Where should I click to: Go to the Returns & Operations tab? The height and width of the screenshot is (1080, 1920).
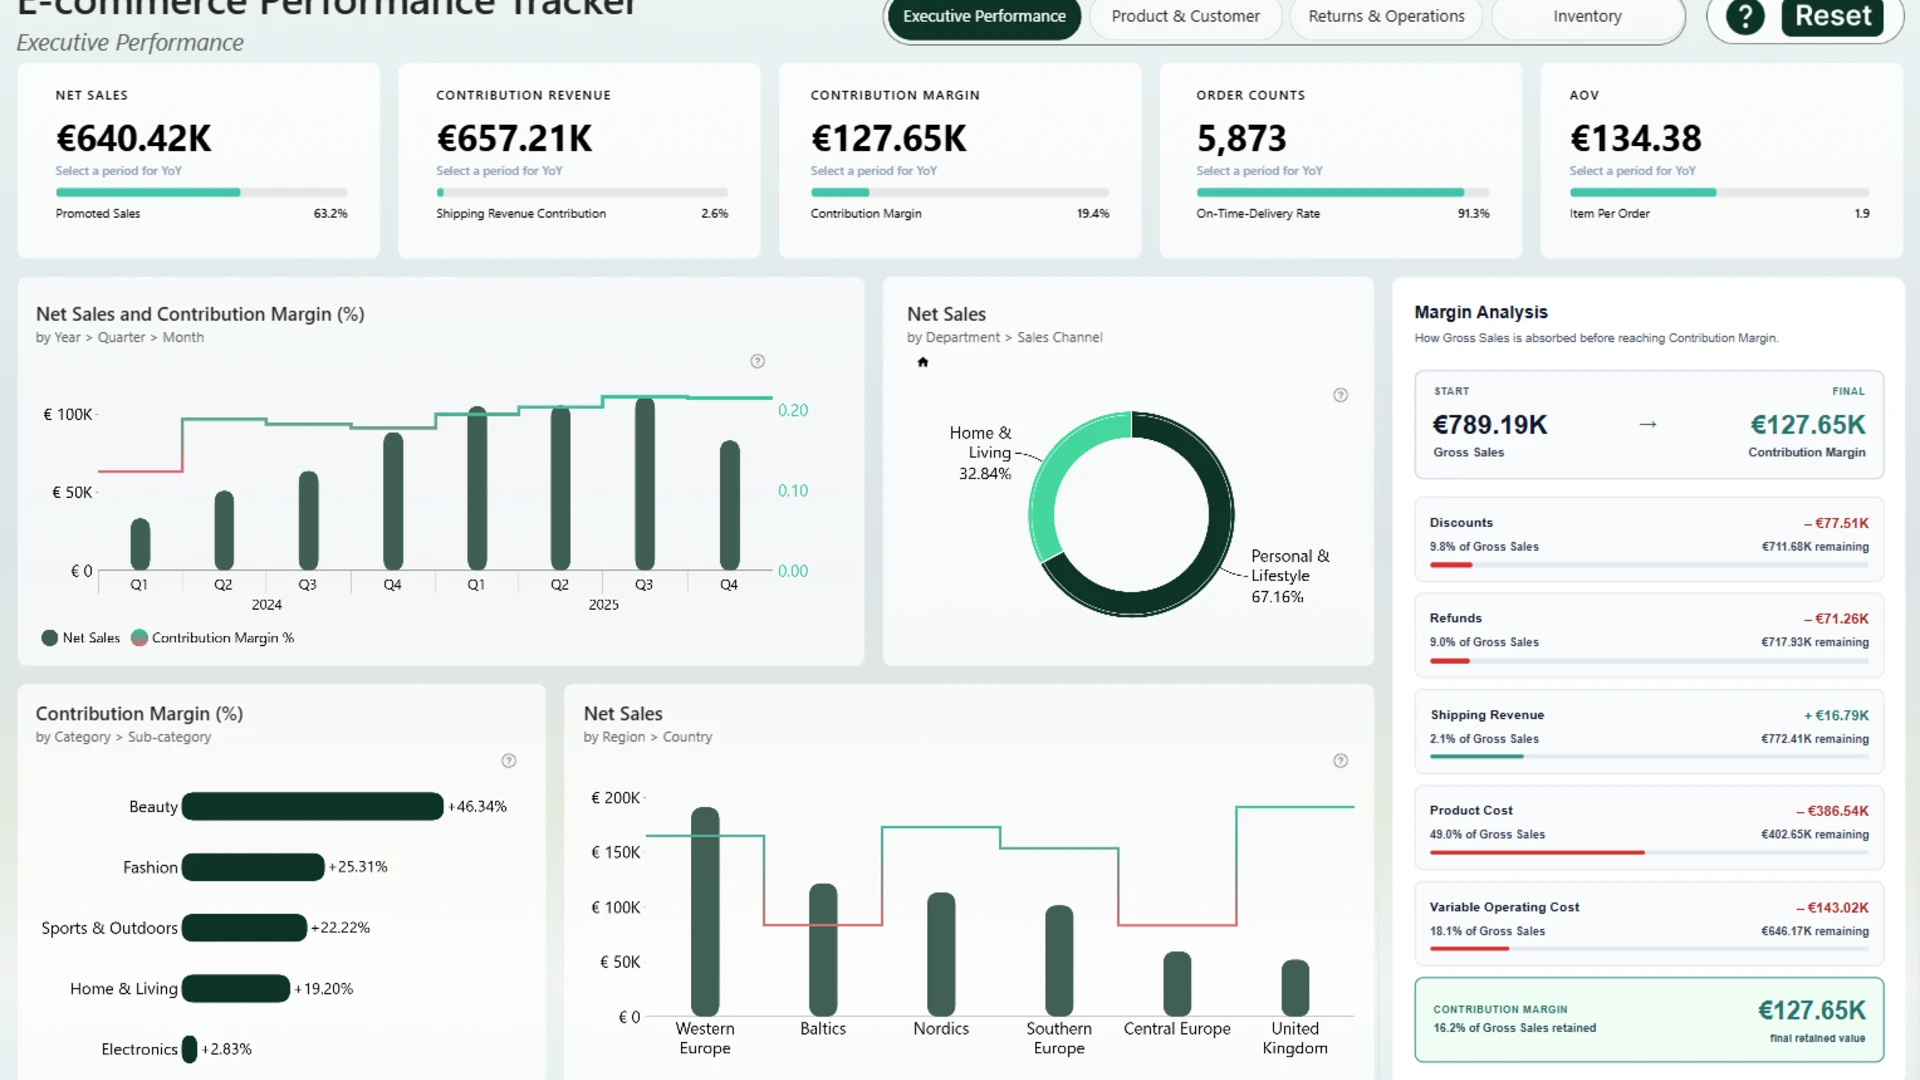(x=1386, y=17)
